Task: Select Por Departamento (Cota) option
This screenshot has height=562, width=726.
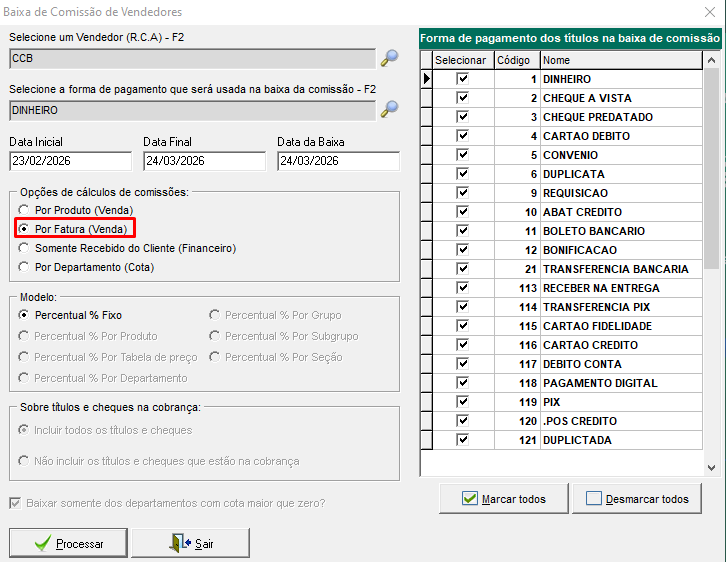Action: [23, 267]
